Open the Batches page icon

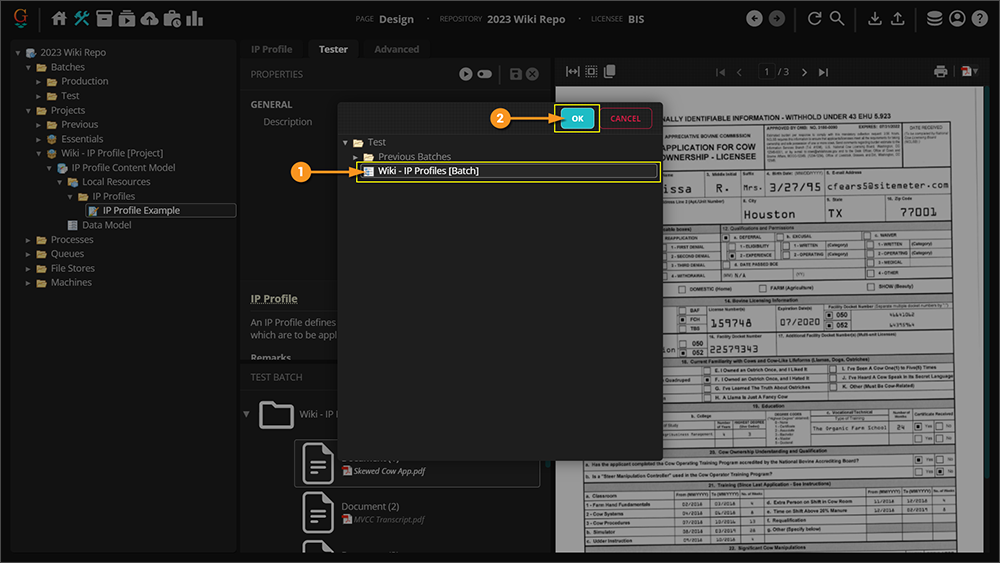[127, 18]
